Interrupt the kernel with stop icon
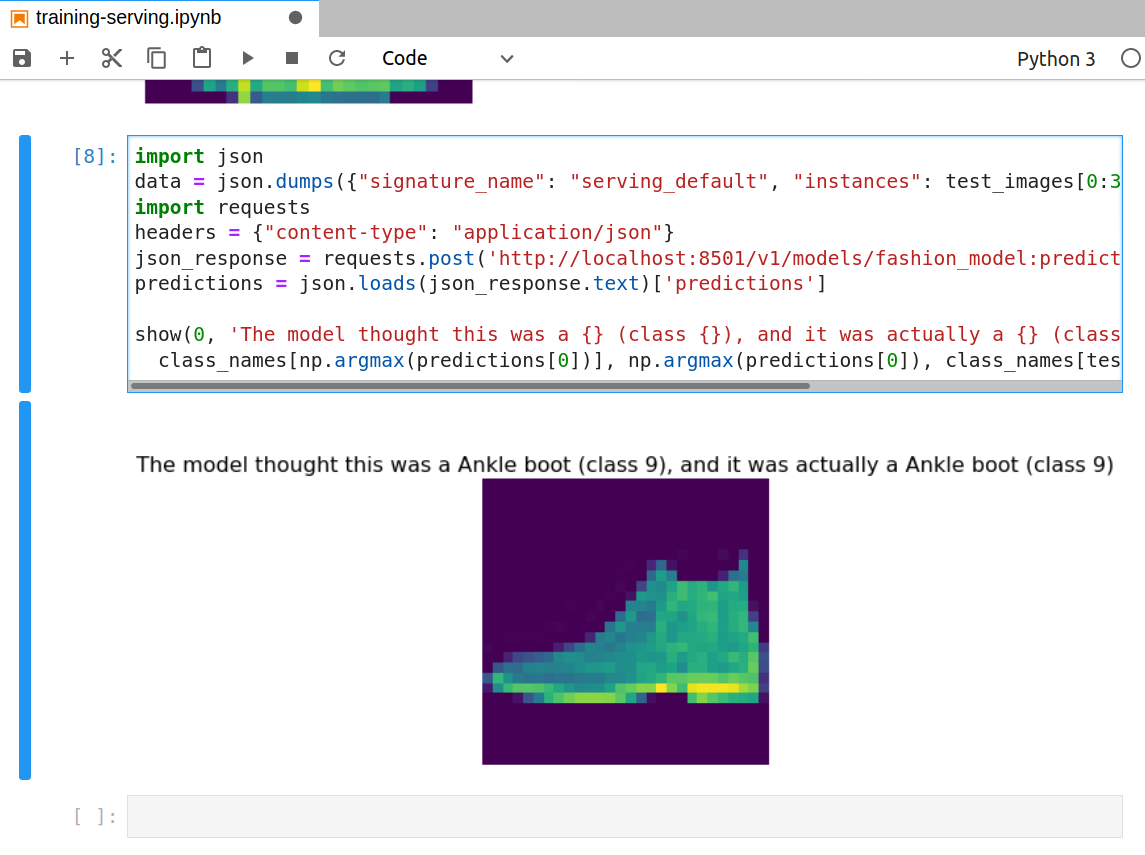The image size is (1145, 855). point(292,58)
